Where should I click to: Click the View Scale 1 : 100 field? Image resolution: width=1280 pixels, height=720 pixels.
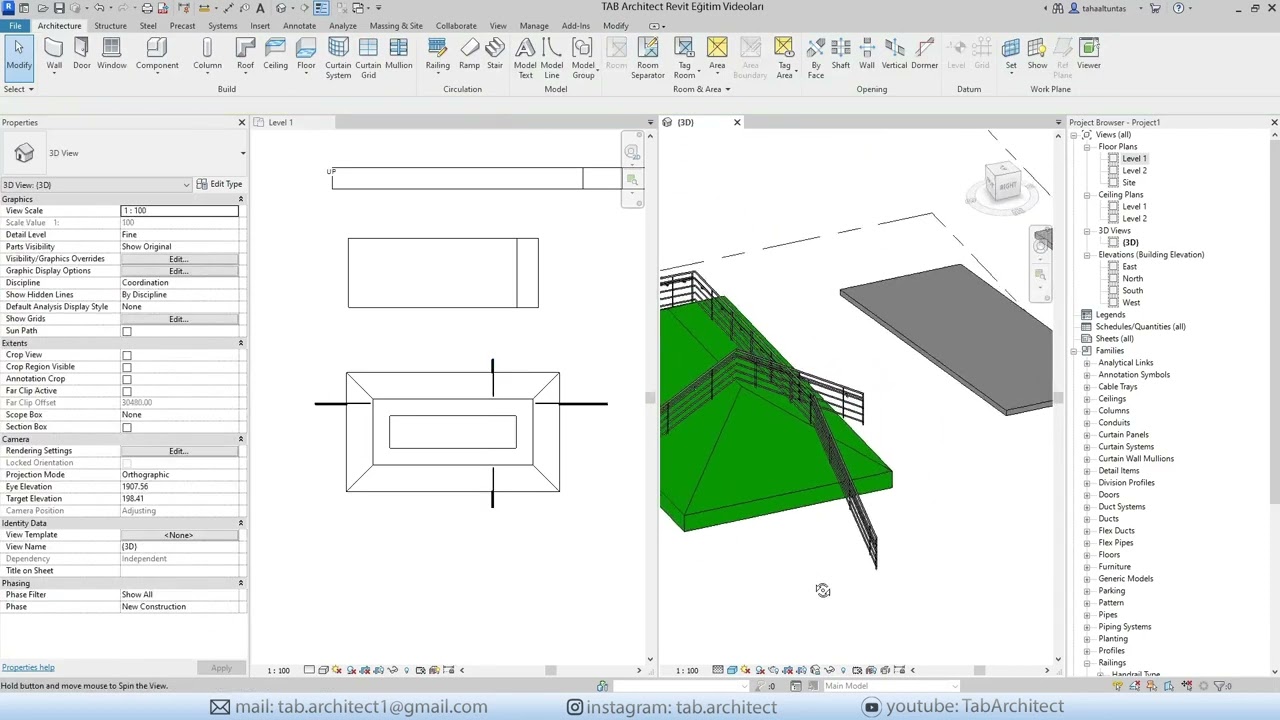179,211
